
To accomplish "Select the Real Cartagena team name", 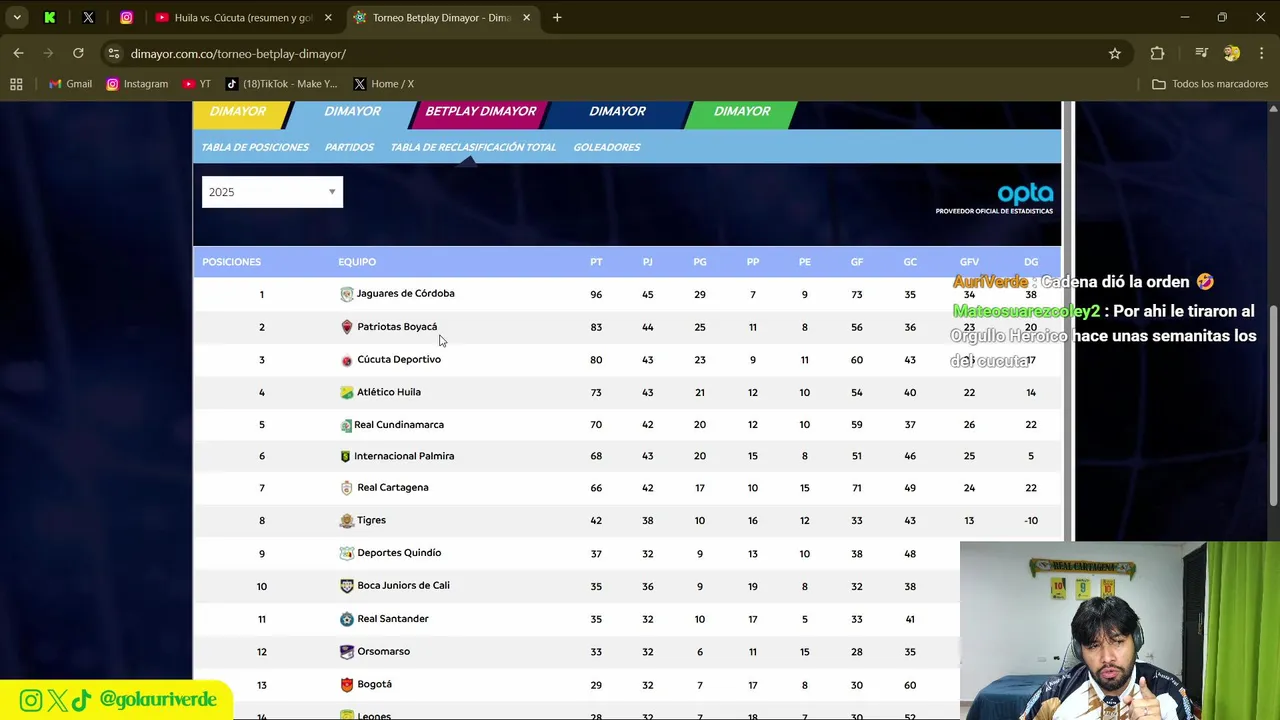I will 393,488.
